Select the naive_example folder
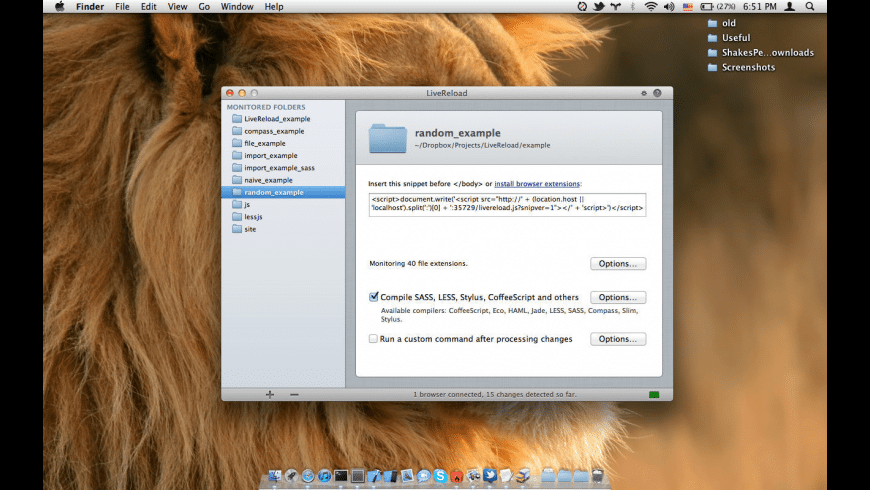This screenshot has height=490, width=870. point(283,180)
